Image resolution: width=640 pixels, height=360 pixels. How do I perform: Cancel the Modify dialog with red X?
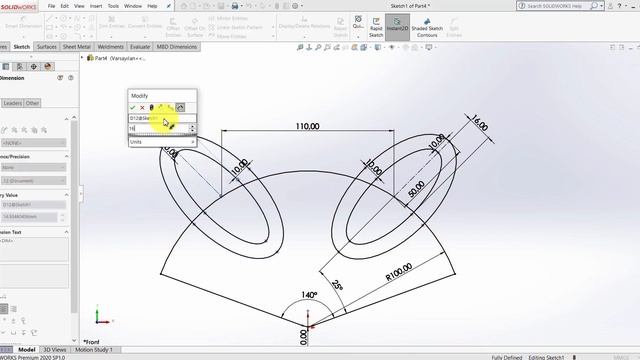142,107
